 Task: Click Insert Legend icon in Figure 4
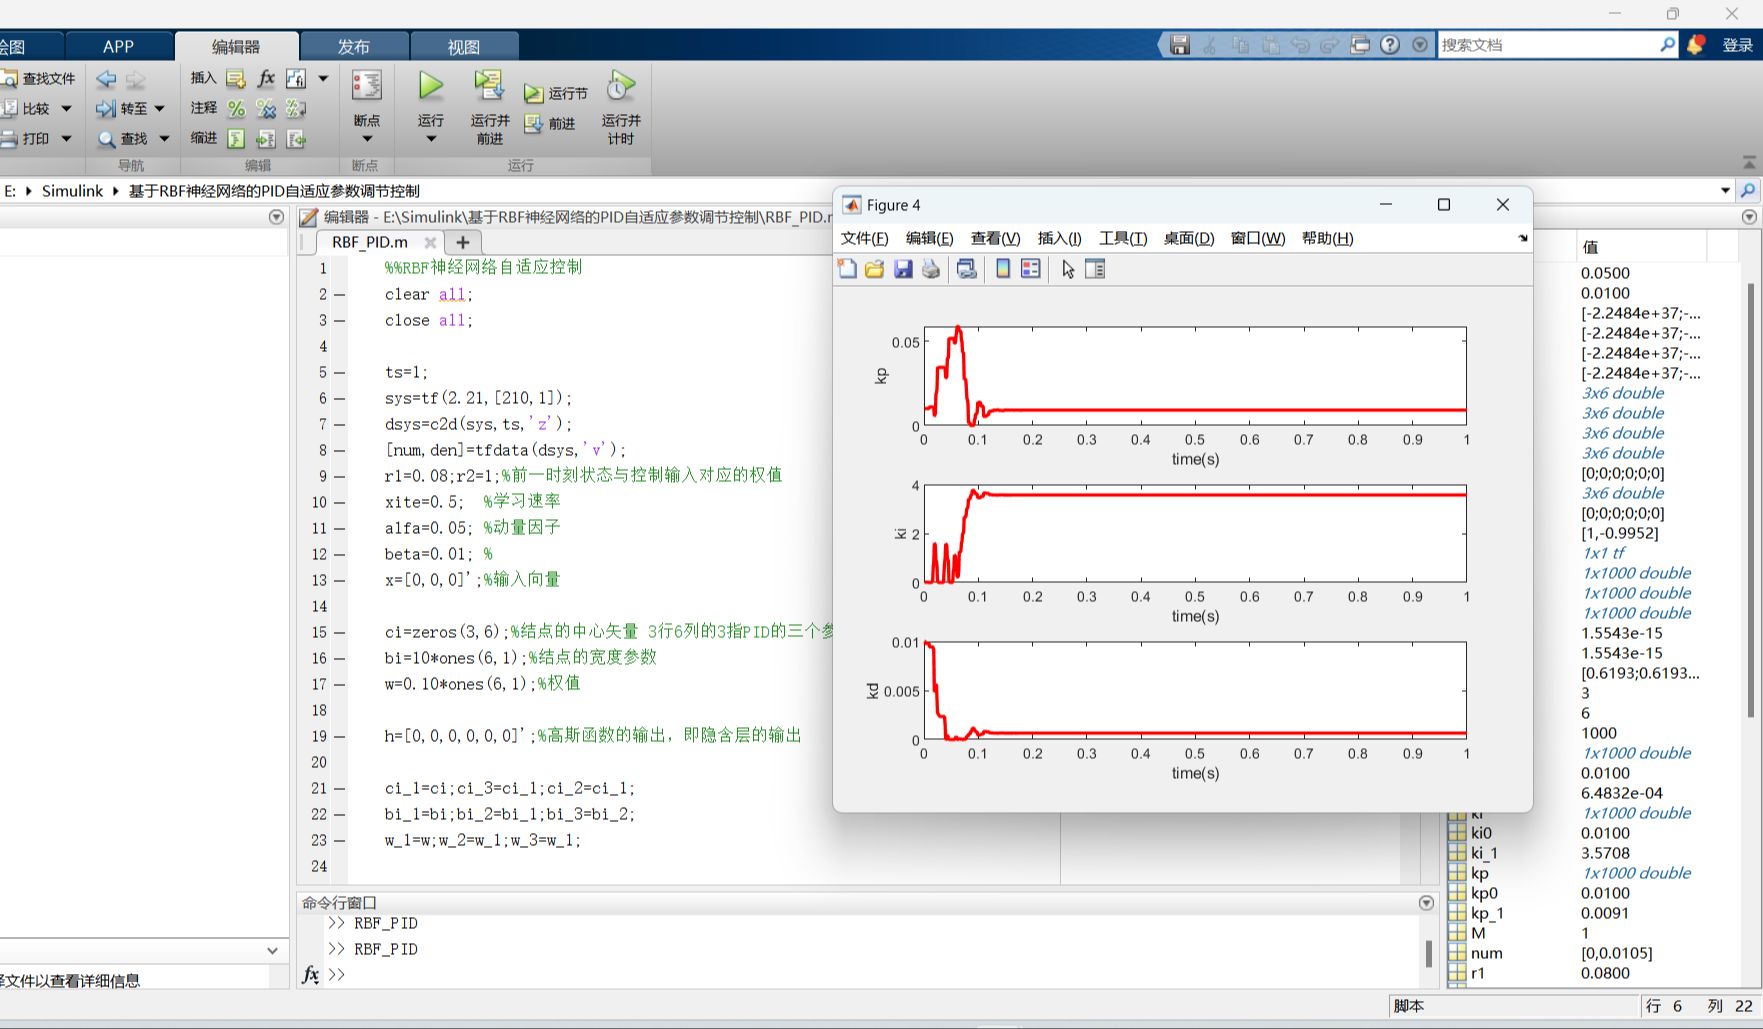point(1031,269)
